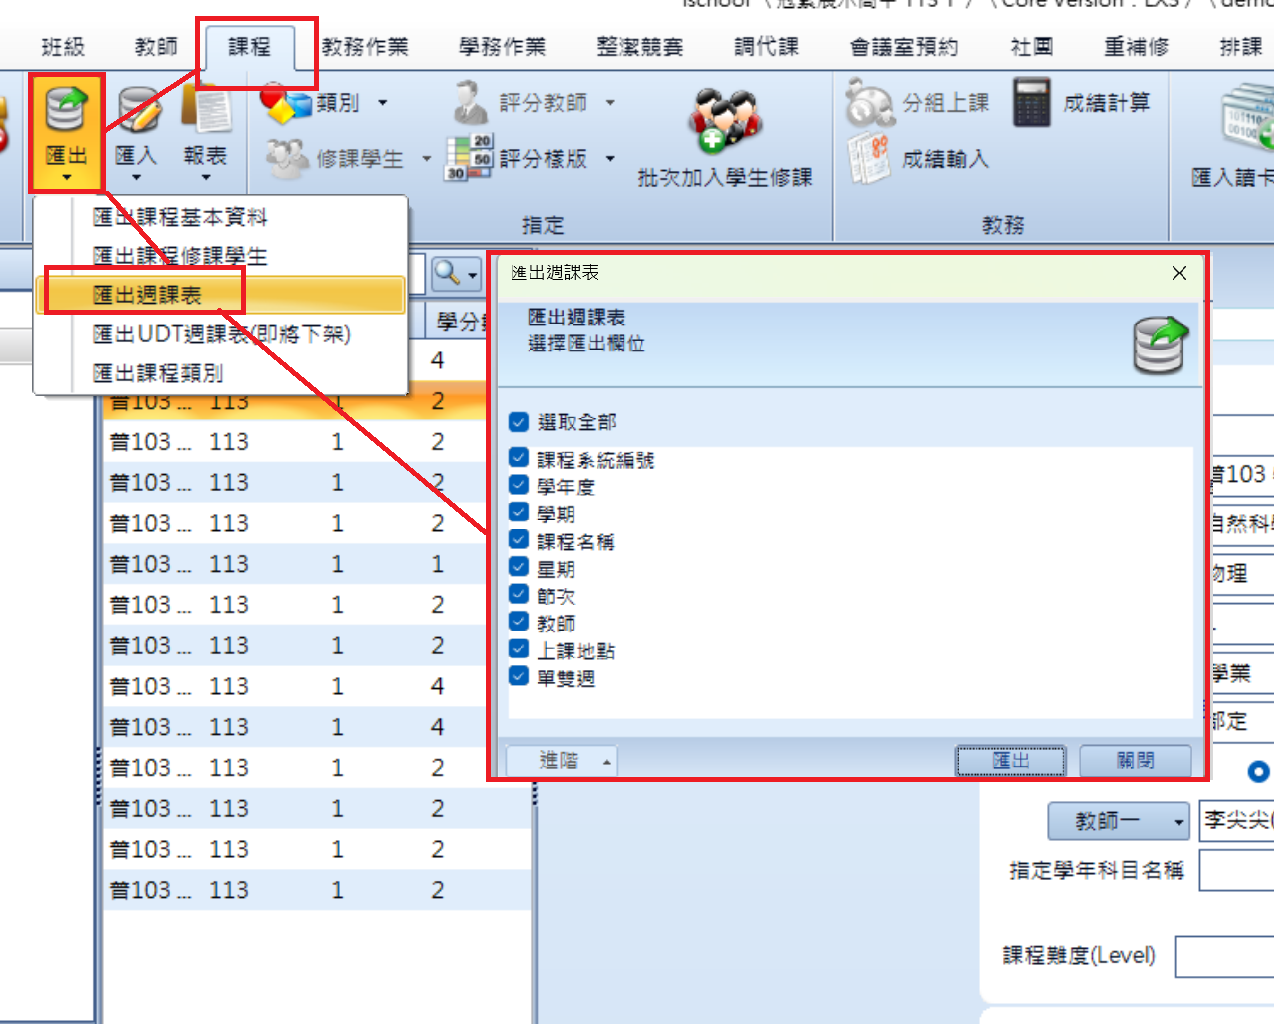The width and height of the screenshot is (1274, 1024).
Task: Expand the 修課學生 dropdown arrow
Action: (x=426, y=159)
